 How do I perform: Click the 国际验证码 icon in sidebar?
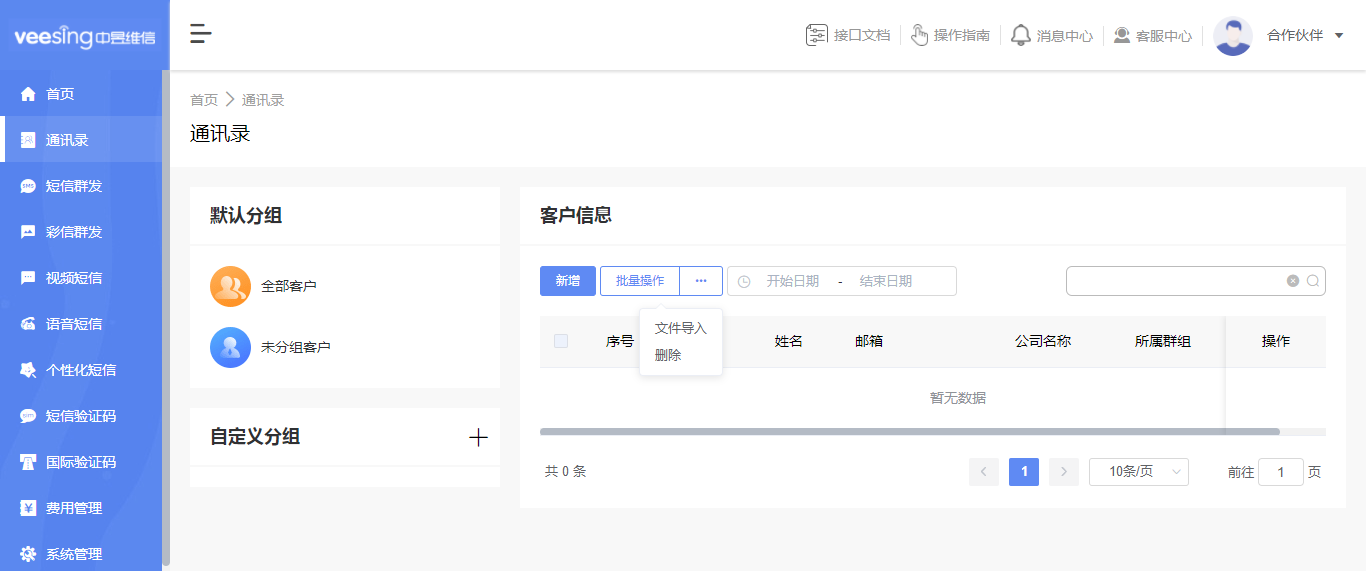pyautogui.click(x=28, y=462)
